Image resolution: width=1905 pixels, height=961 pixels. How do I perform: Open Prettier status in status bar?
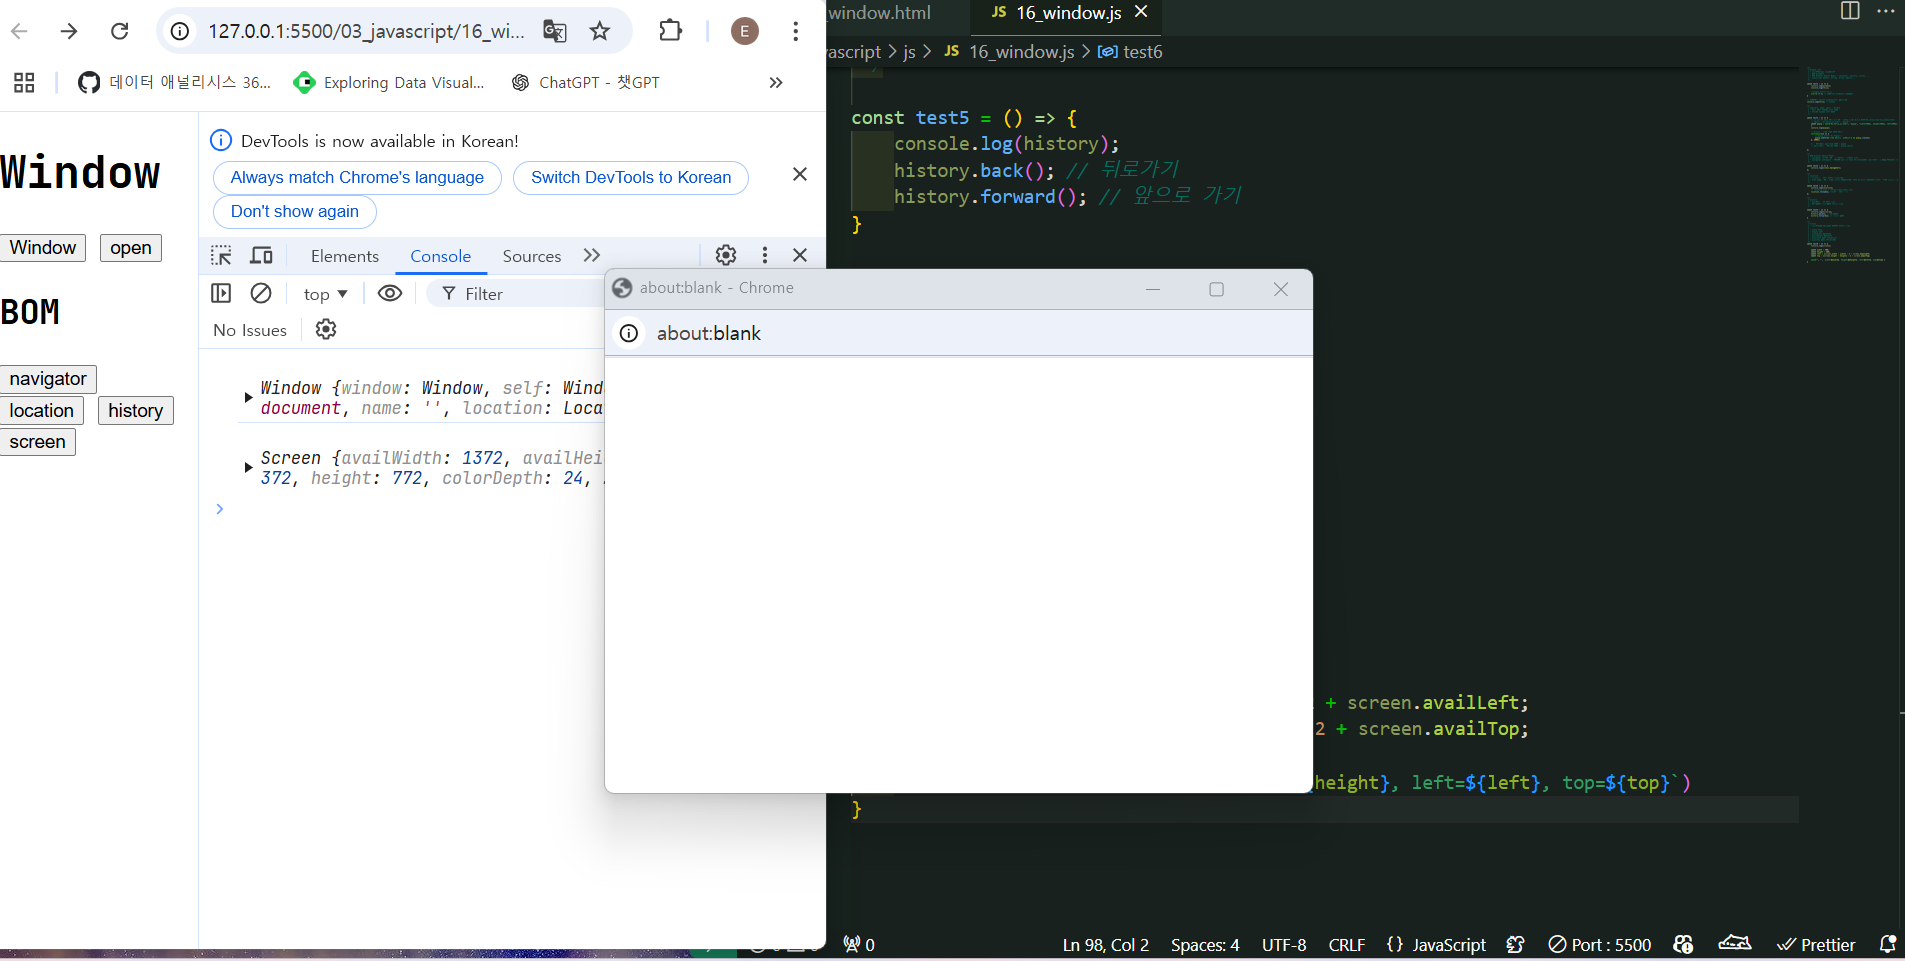[x=1816, y=944]
